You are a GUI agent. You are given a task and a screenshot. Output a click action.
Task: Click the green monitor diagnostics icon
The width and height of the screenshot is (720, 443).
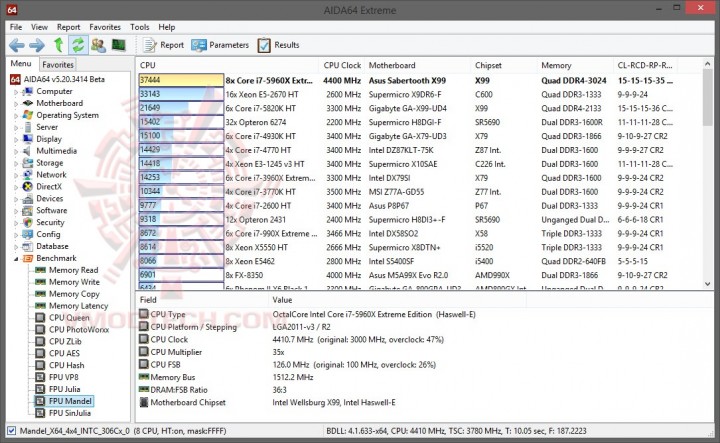click(118, 45)
